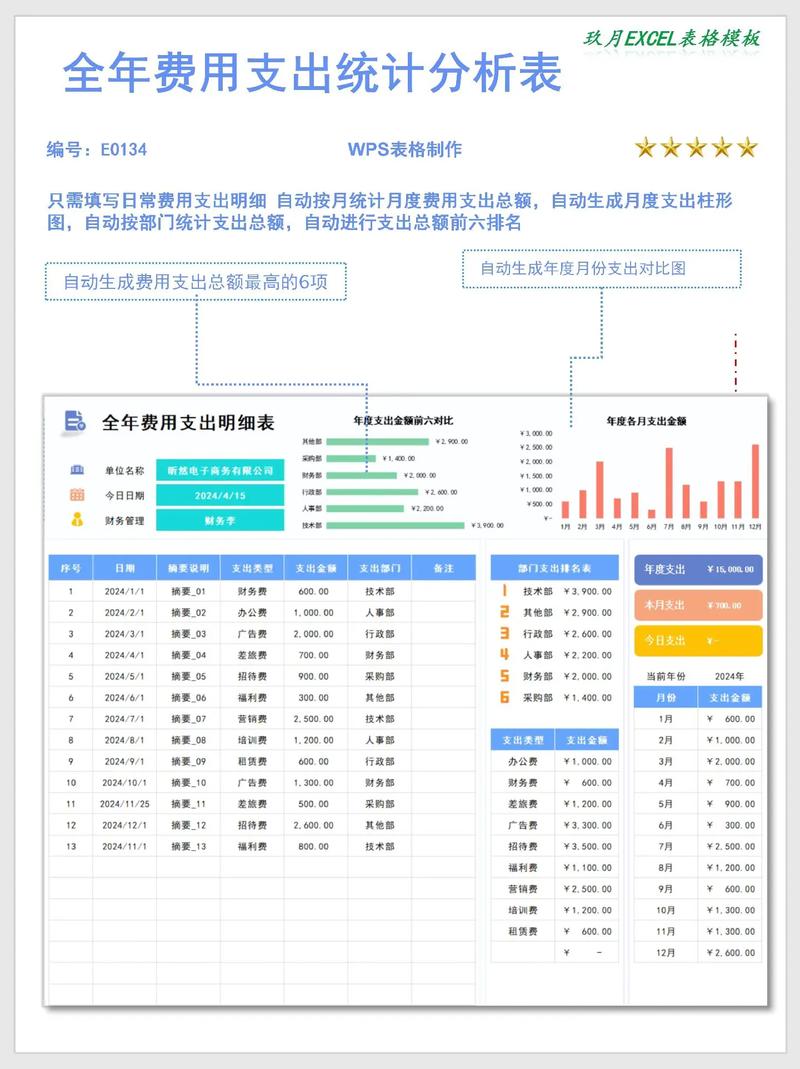Image resolution: width=800 pixels, height=1069 pixels.
Task: Select the date field showing 2024/4/15
Action: tap(220, 496)
